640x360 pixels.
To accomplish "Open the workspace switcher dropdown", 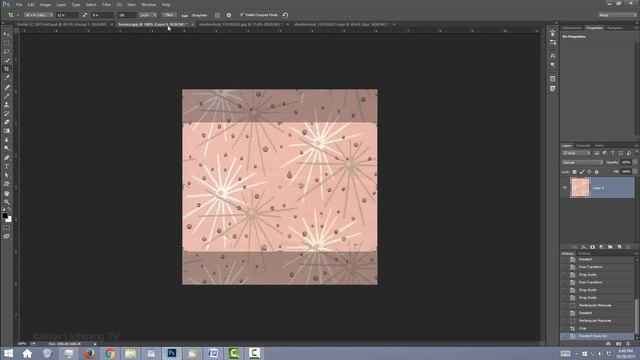I will pos(617,15).
